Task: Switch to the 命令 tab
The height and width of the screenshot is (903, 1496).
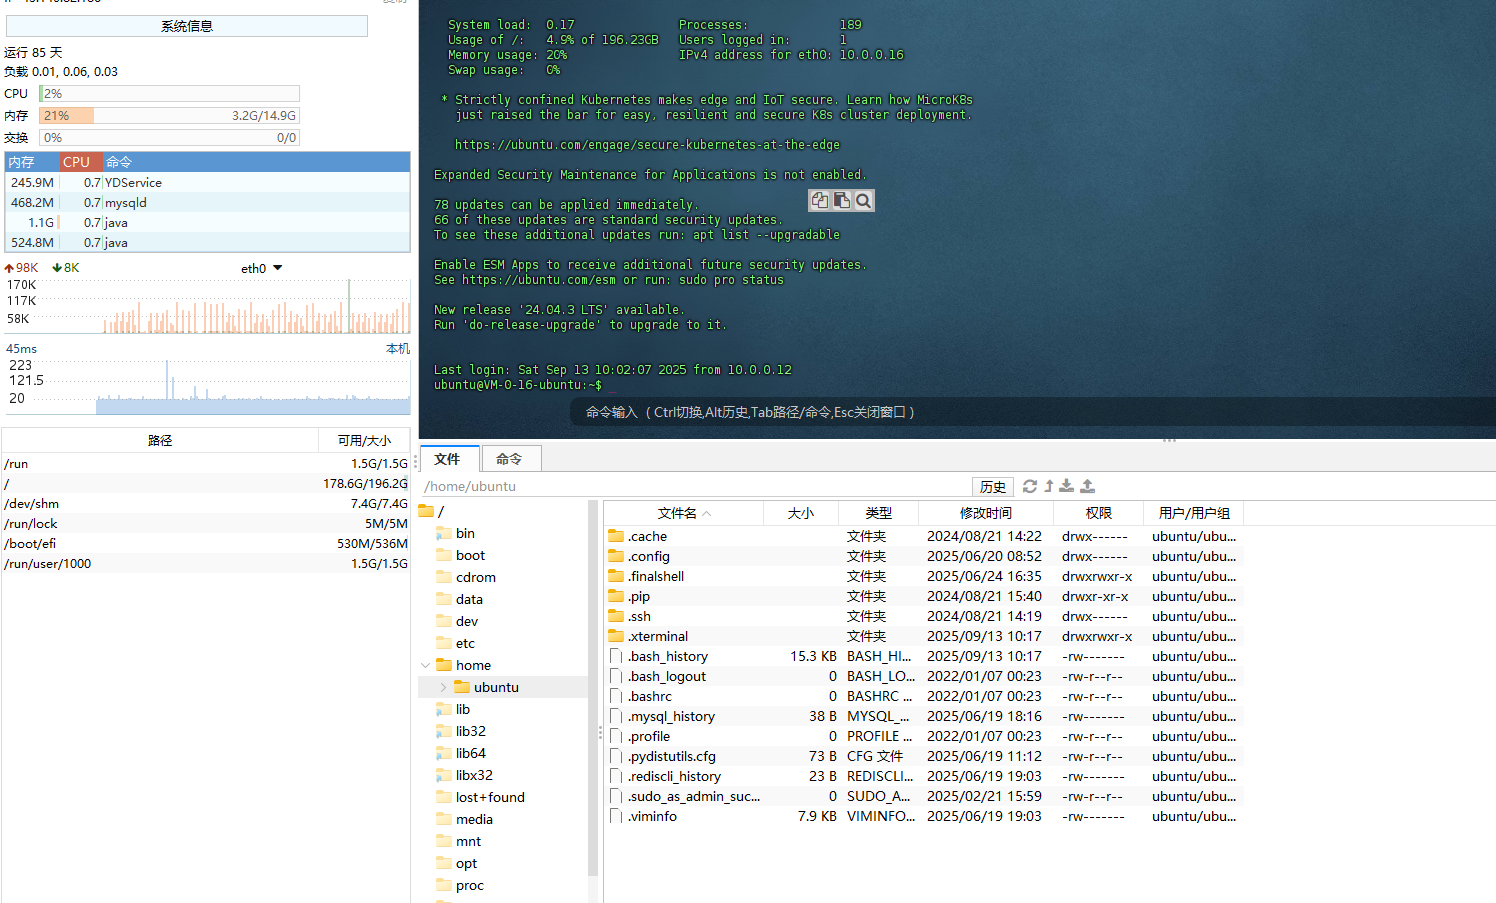Action: click(x=511, y=459)
